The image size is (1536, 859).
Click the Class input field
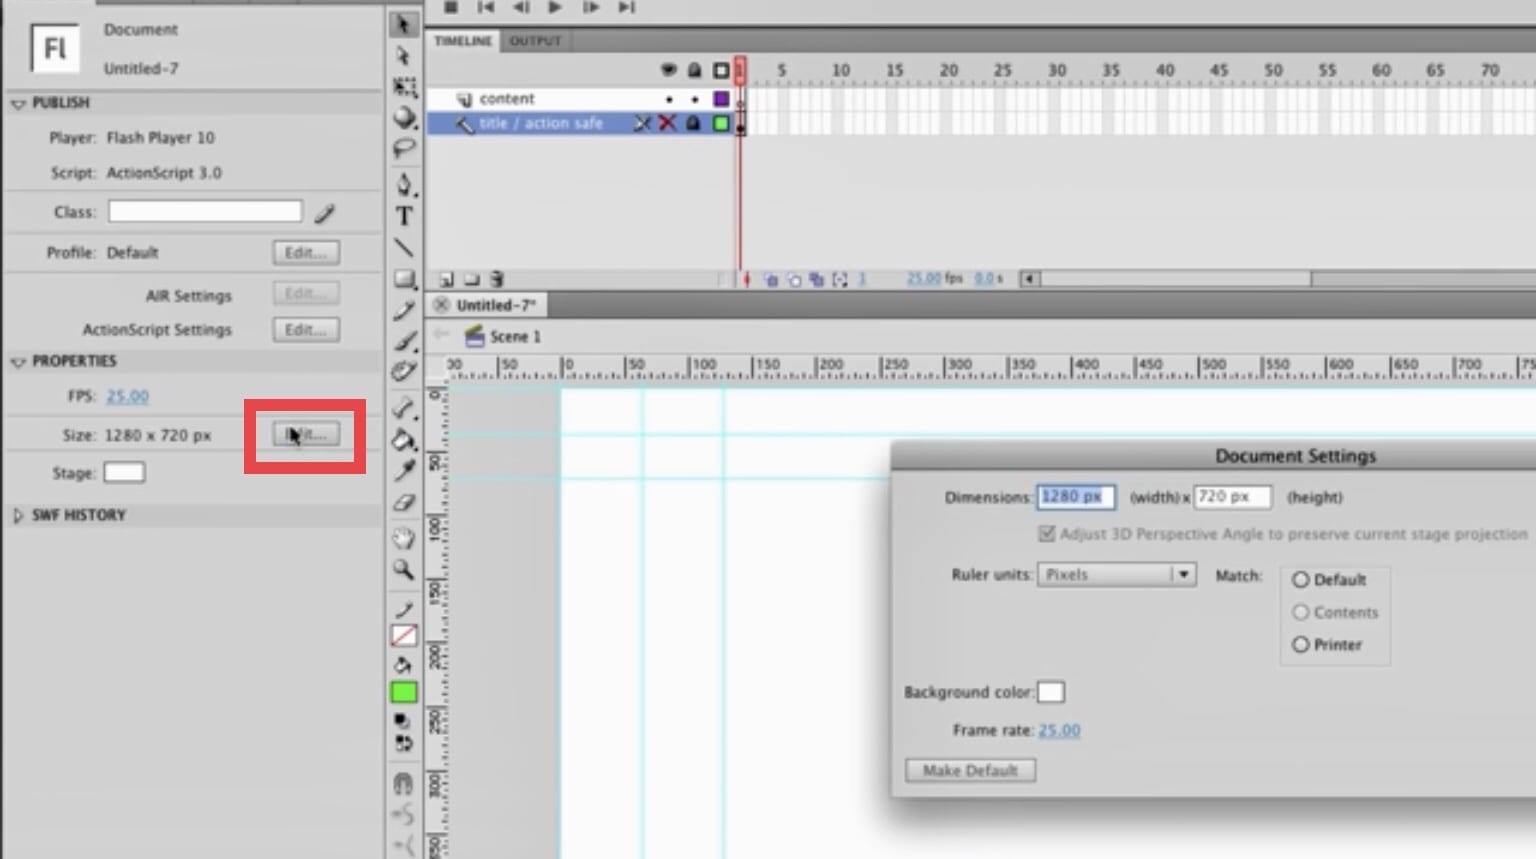pyautogui.click(x=205, y=211)
